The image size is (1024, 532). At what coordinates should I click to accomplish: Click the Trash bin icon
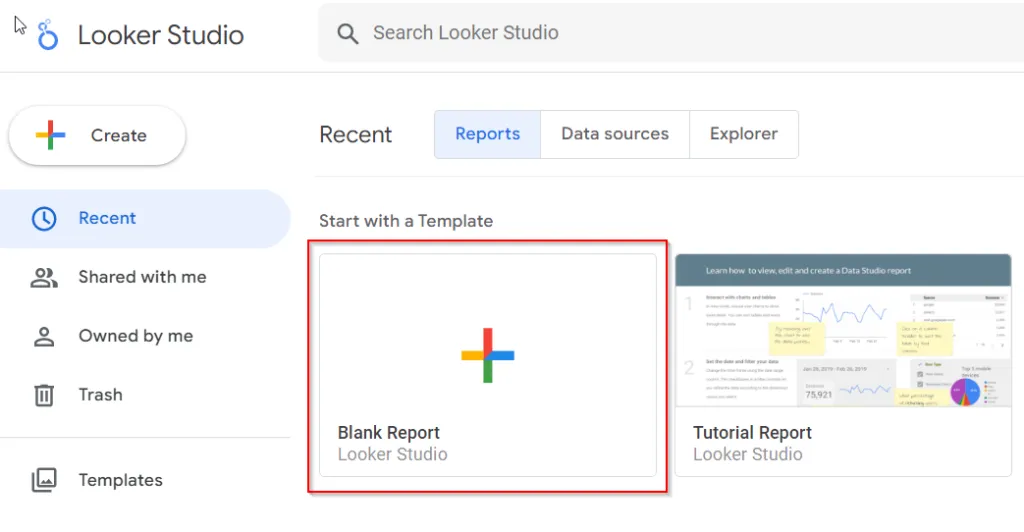coord(44,395)
